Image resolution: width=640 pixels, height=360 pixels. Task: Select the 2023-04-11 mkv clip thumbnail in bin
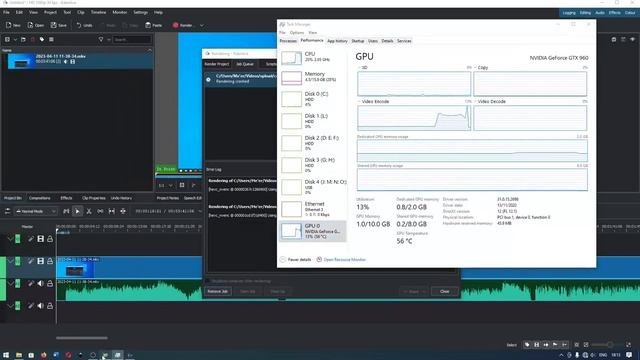coord(21,61)
